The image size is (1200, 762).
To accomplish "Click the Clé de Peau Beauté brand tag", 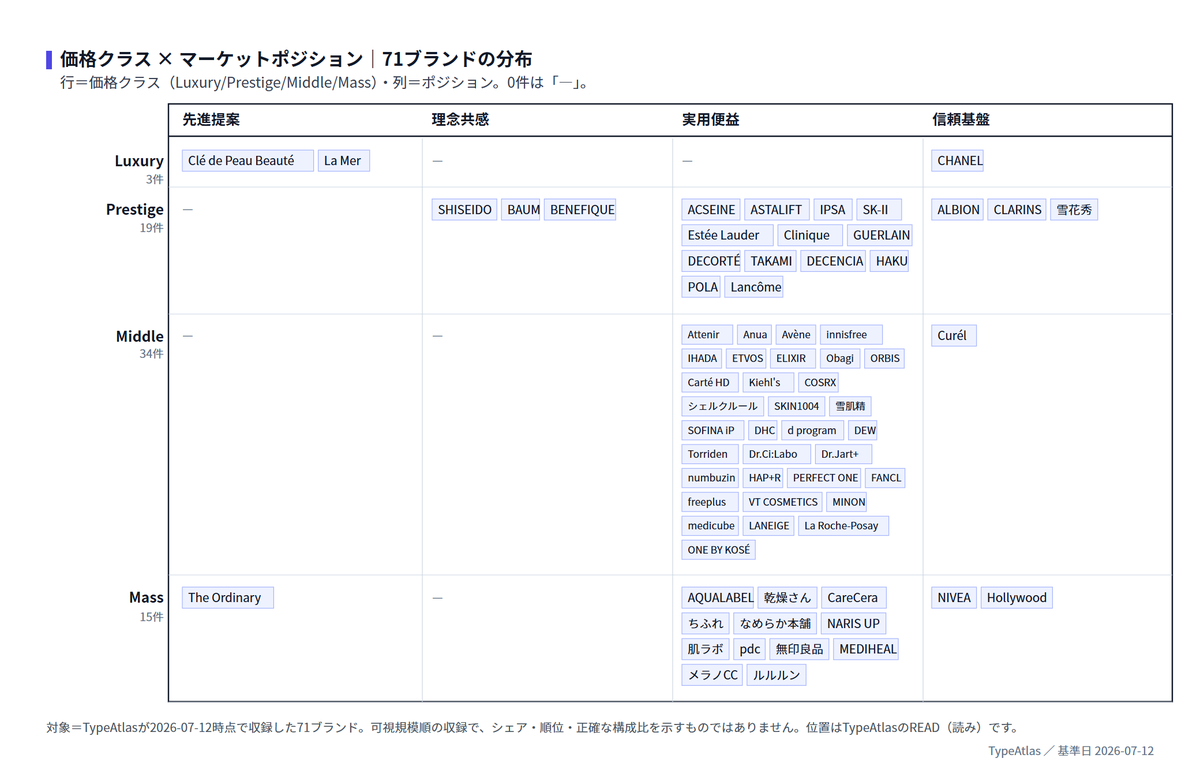I will point(248,160).
